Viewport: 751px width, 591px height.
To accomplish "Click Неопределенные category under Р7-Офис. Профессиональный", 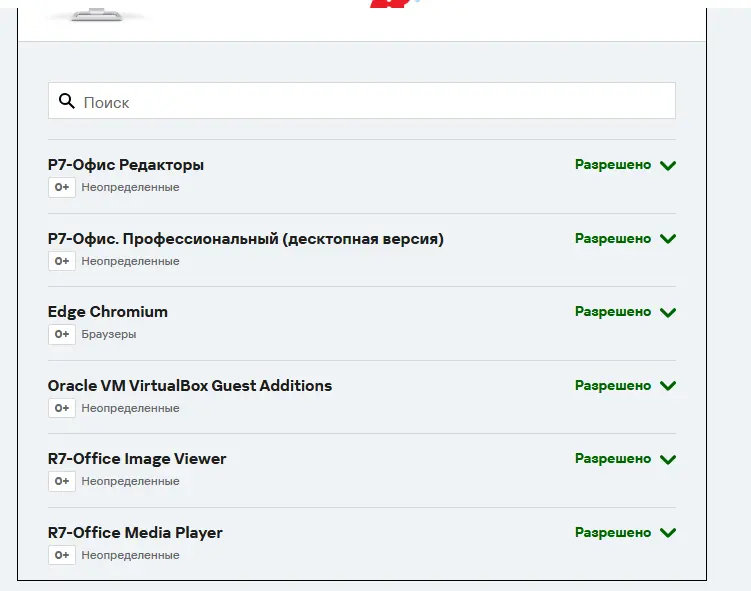I will click(x=130, y=261).
